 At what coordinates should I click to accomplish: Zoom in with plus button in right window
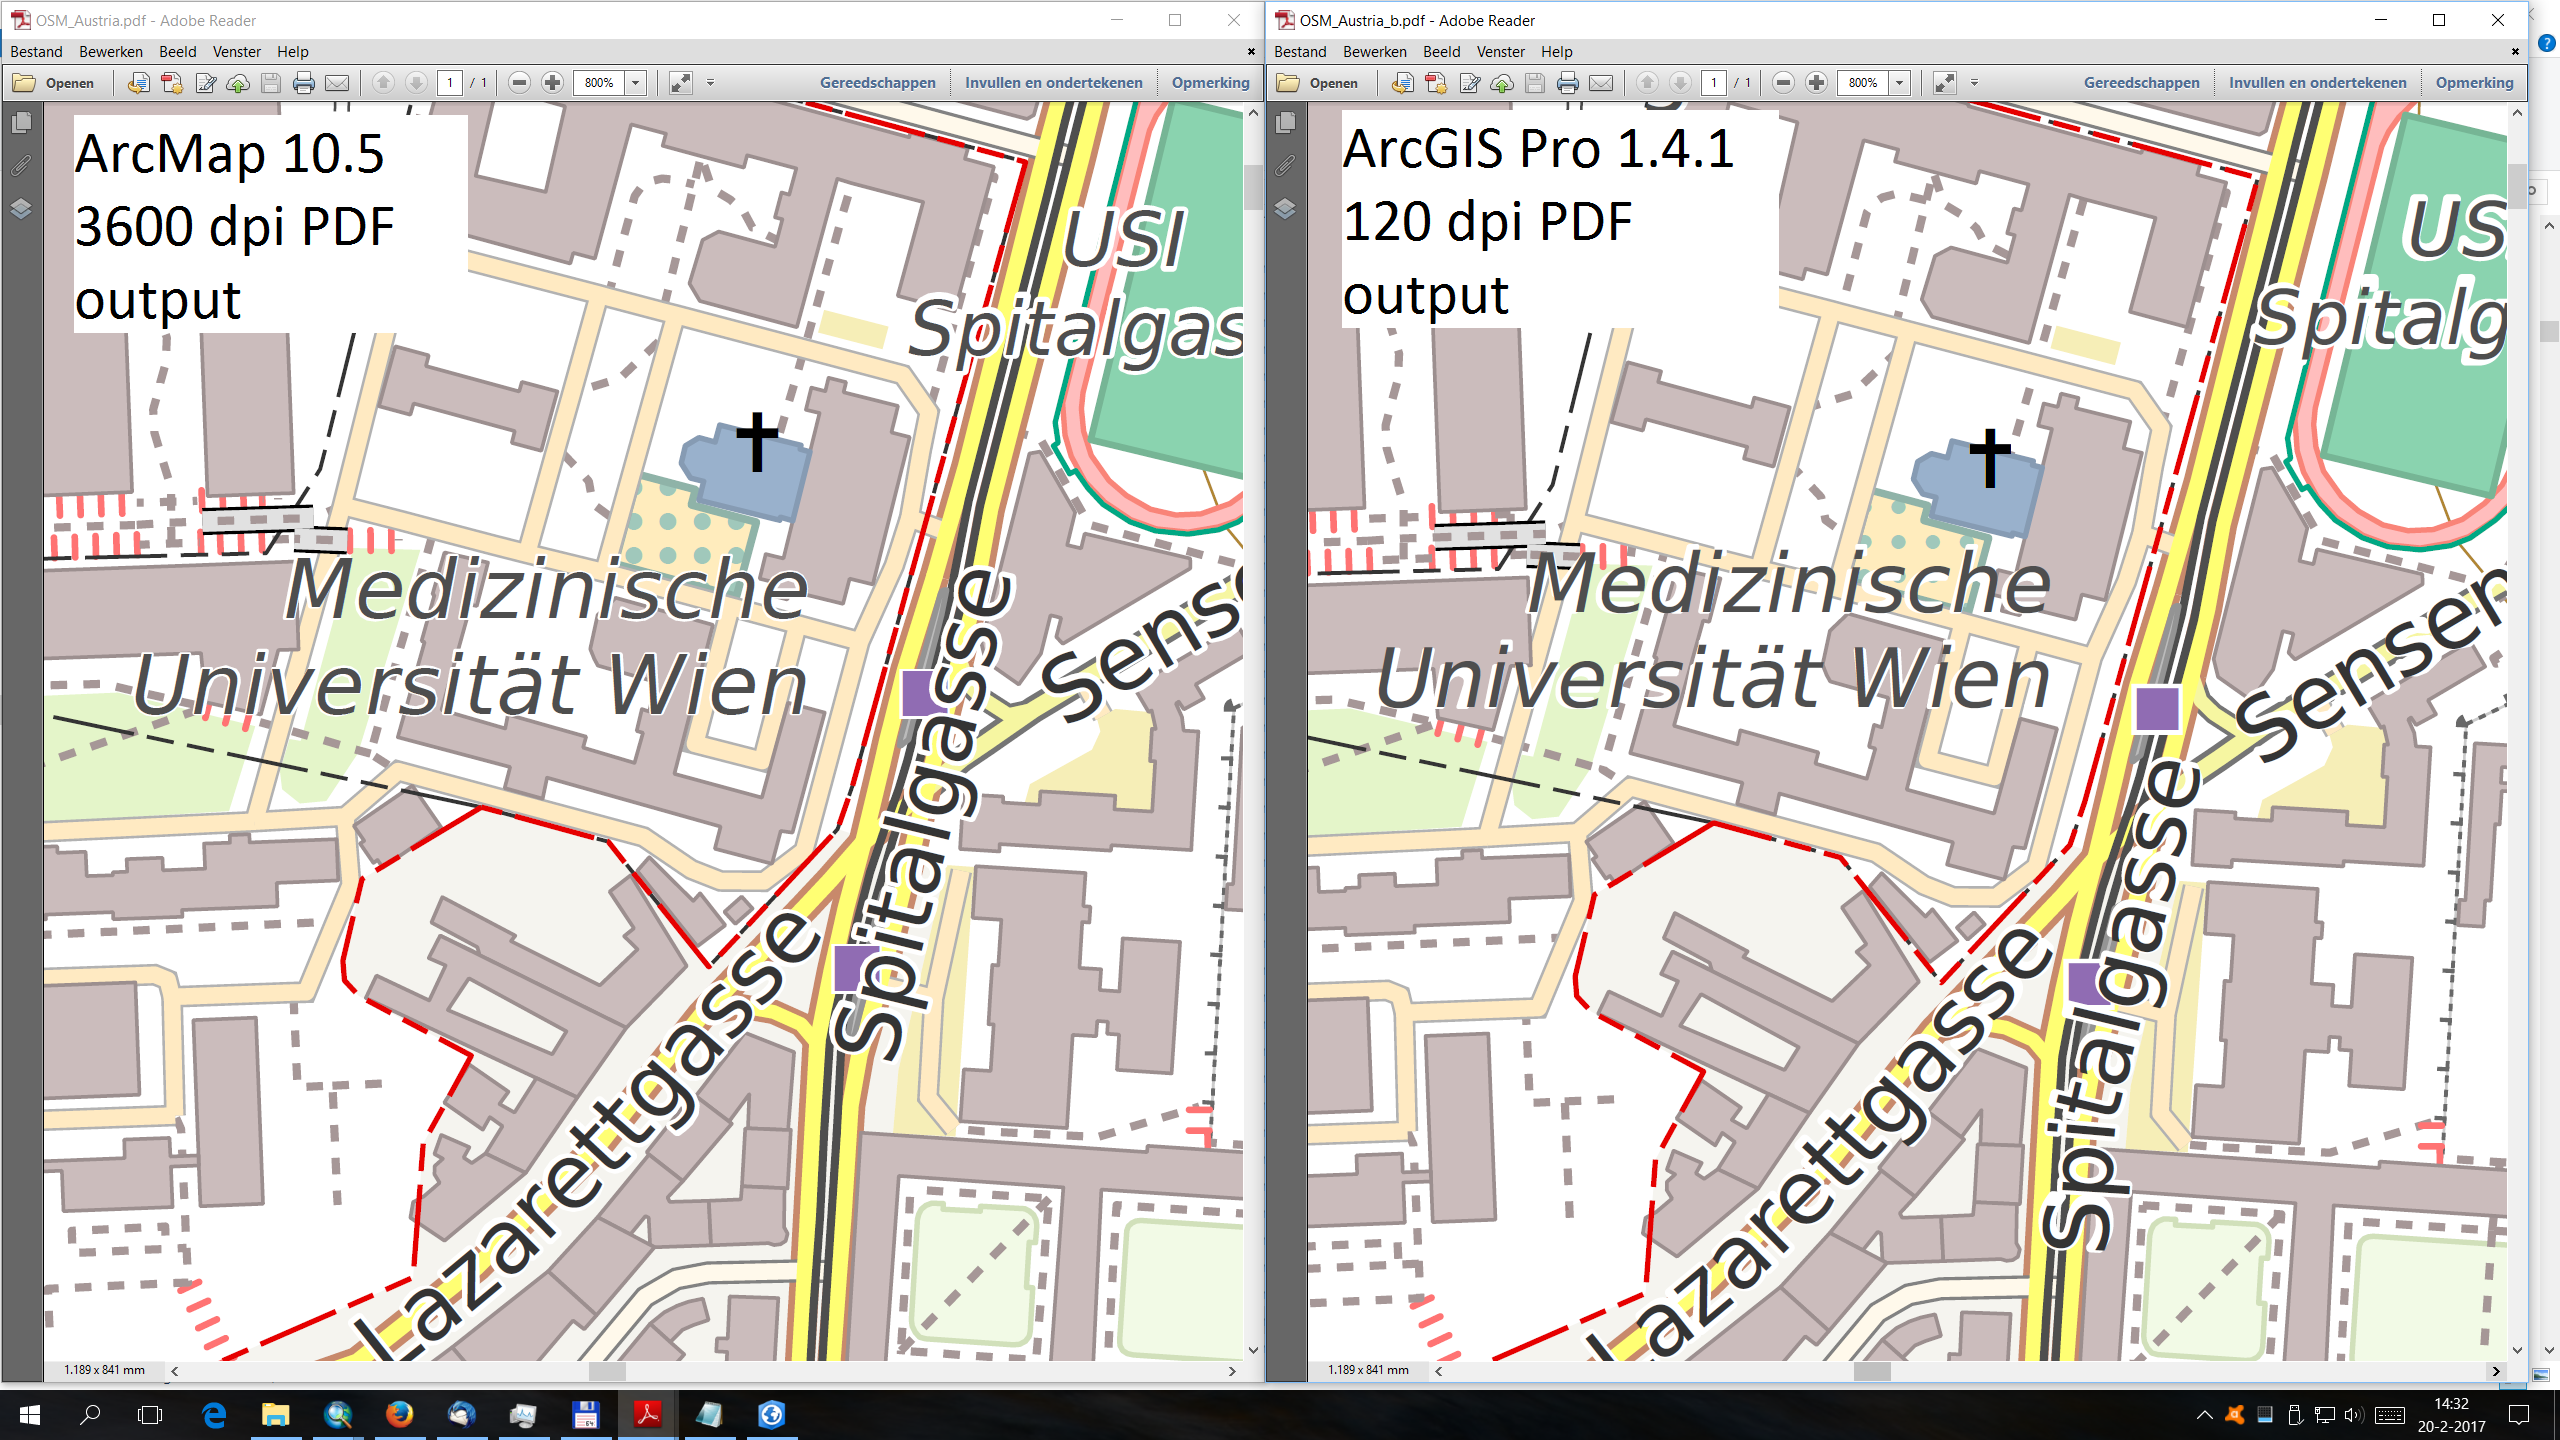tap(1816, 83)
